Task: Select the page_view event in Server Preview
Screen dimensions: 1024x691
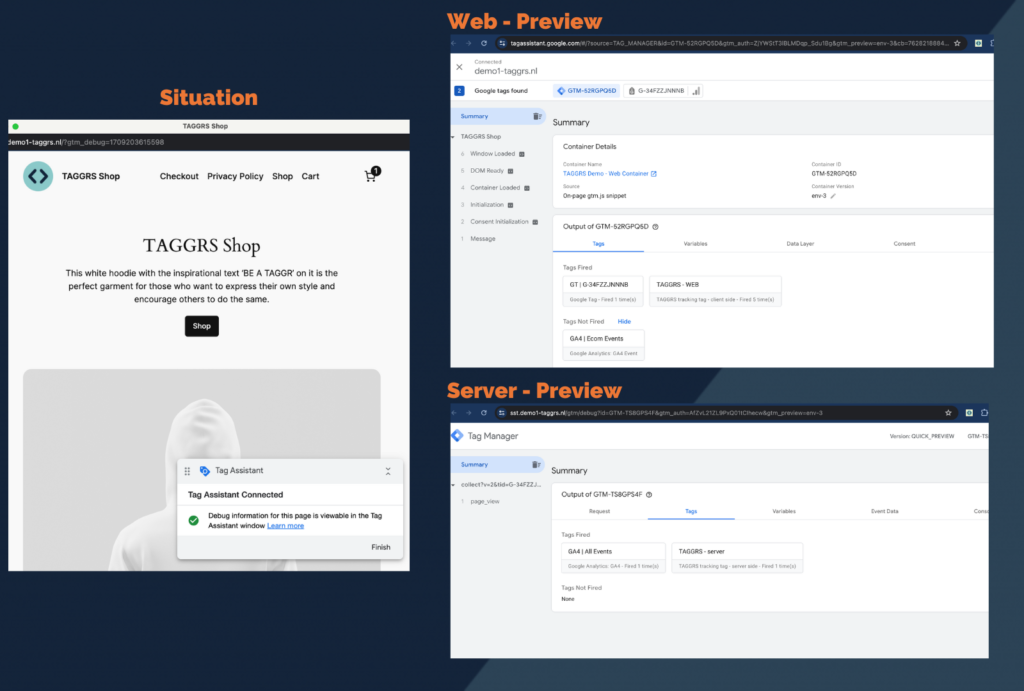Action: click(485, 502)
